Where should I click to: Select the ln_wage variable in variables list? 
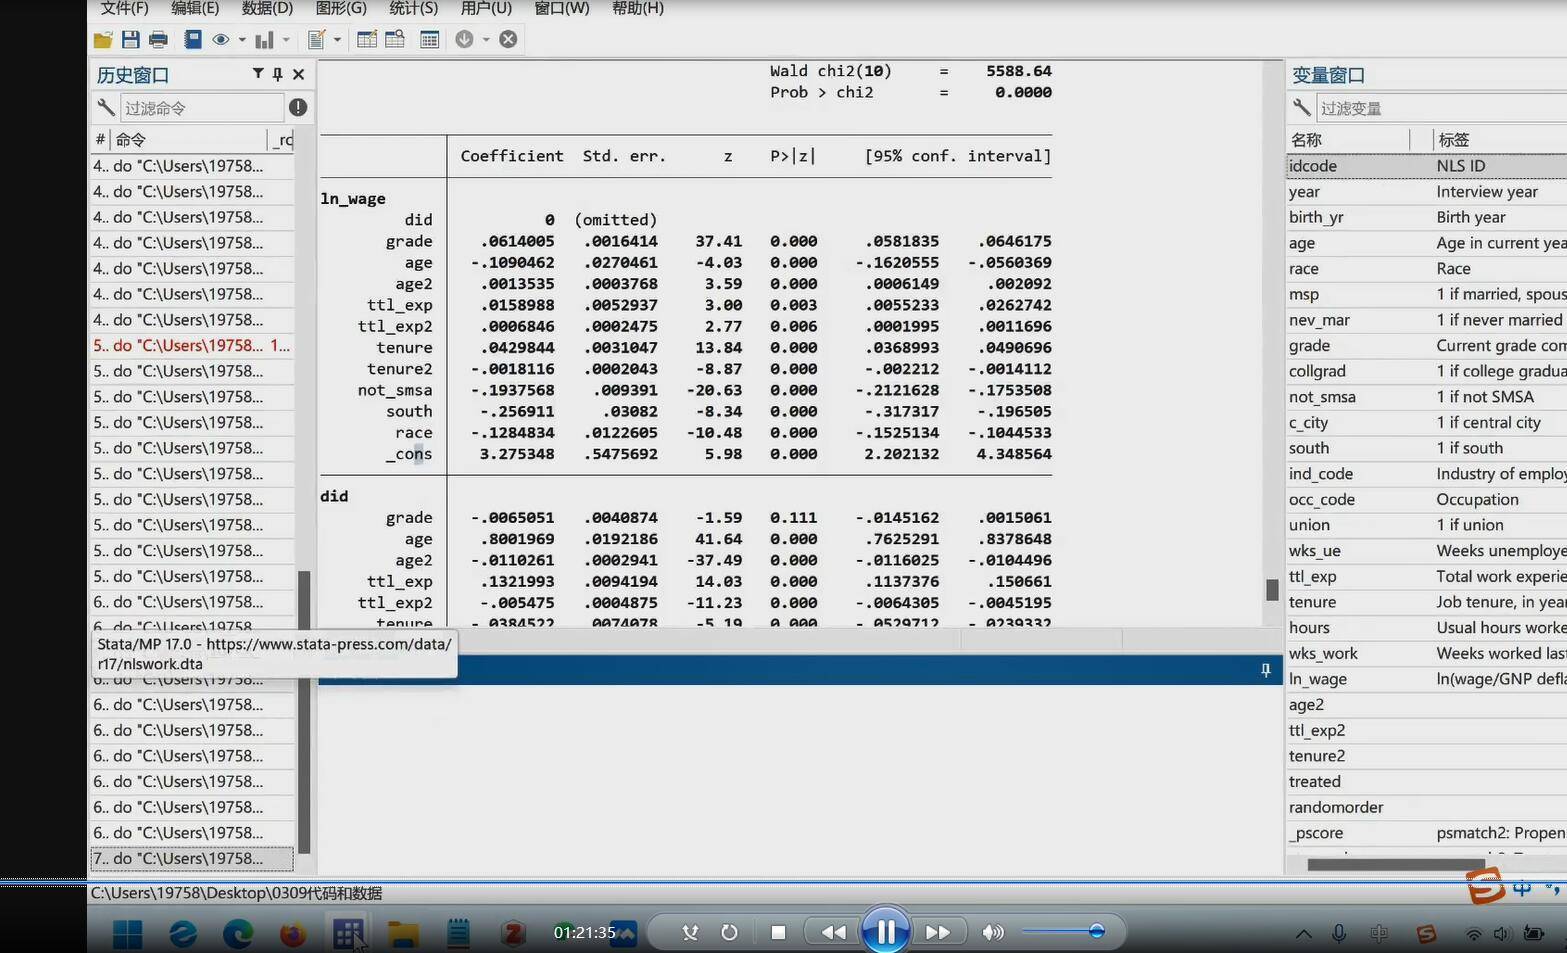pyautogui.click(x=1317, y=679)
